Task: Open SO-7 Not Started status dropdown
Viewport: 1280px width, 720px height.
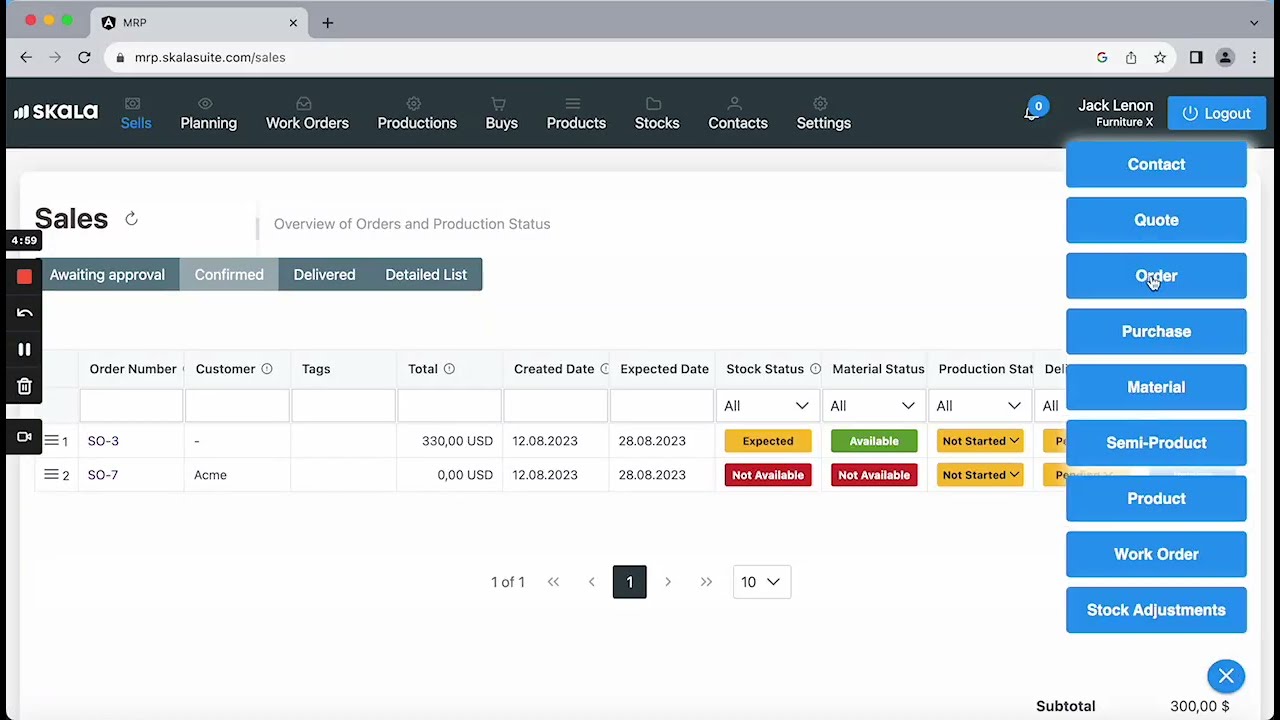Action: pyautogui.click(x=980, y=475)
